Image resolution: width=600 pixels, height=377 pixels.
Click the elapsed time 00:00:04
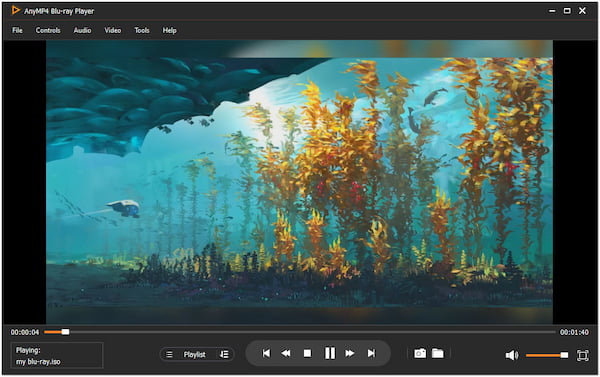[x=25, y=332]
